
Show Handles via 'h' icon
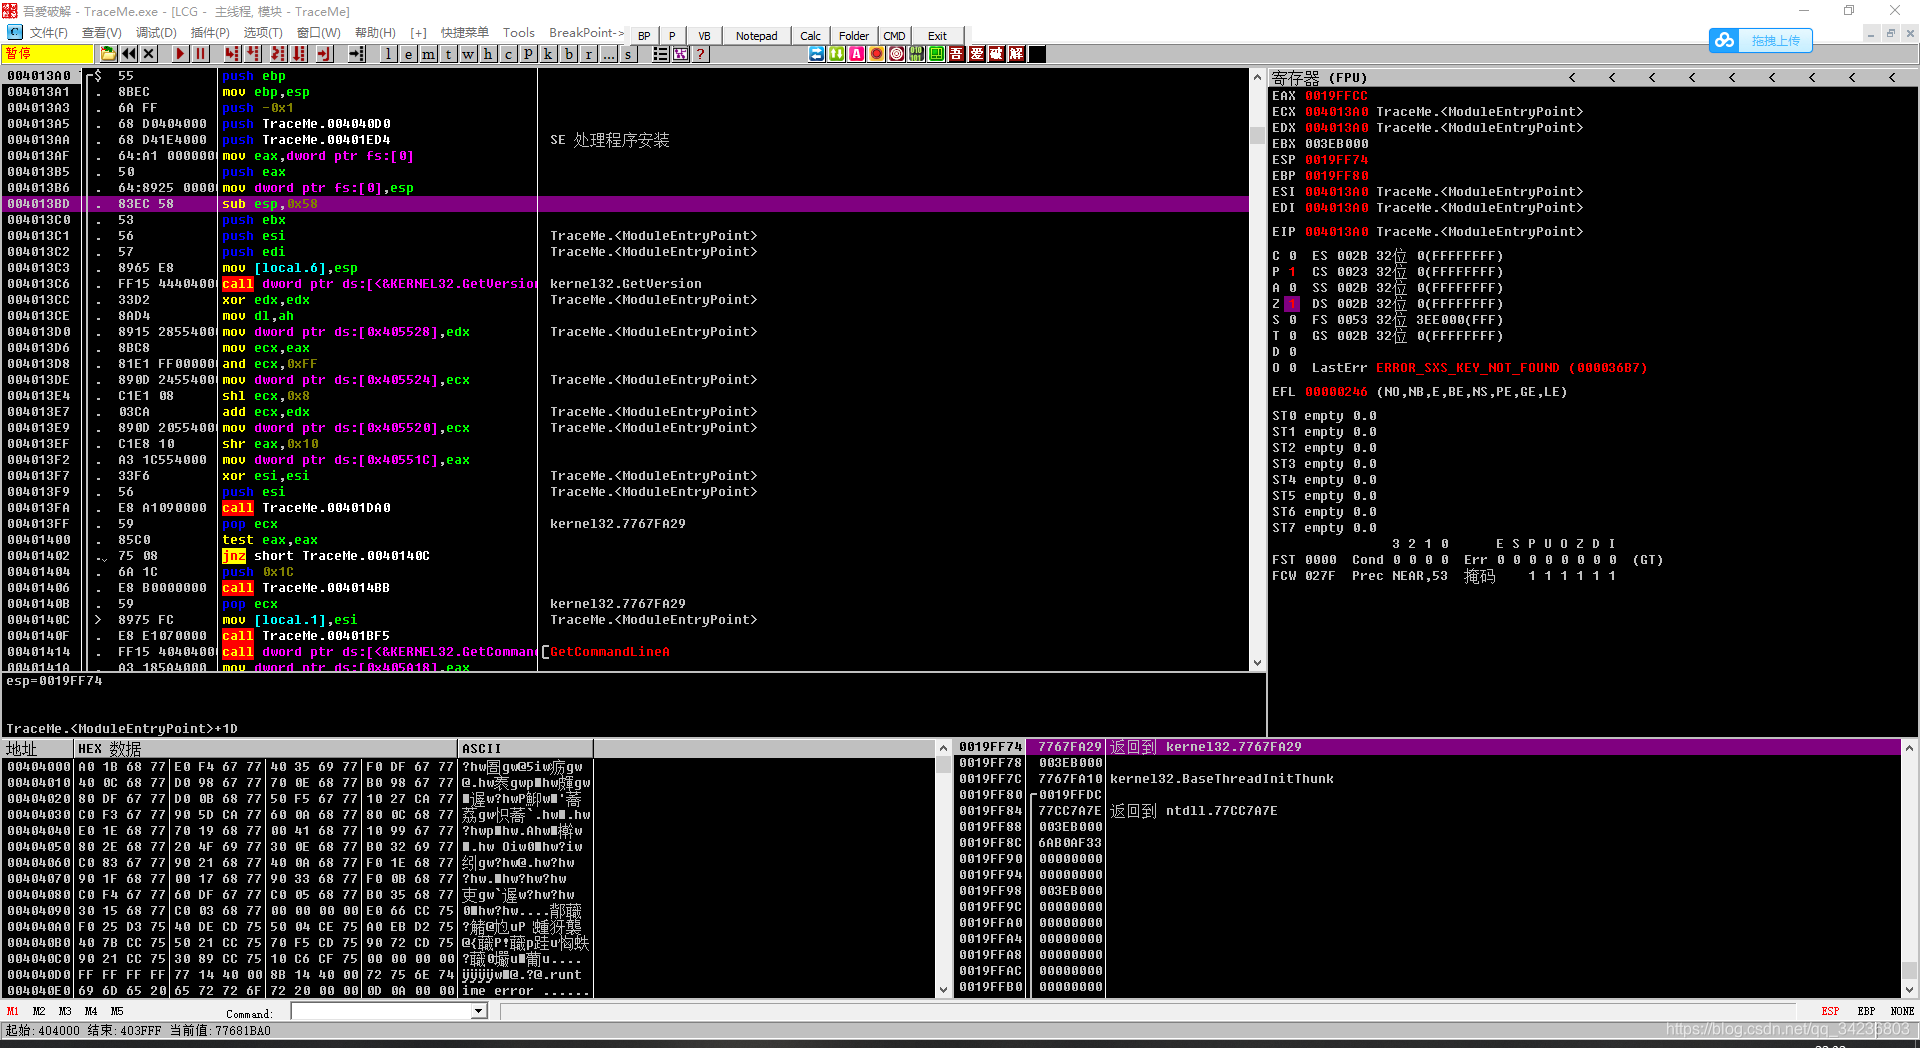tap(488, 54)
